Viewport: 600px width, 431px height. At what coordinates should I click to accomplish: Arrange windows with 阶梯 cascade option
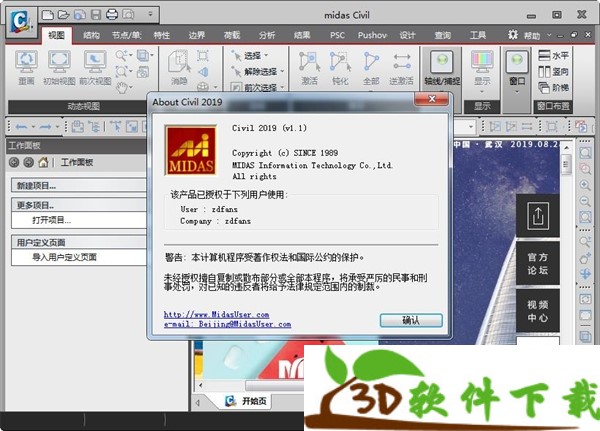point(553,88)
